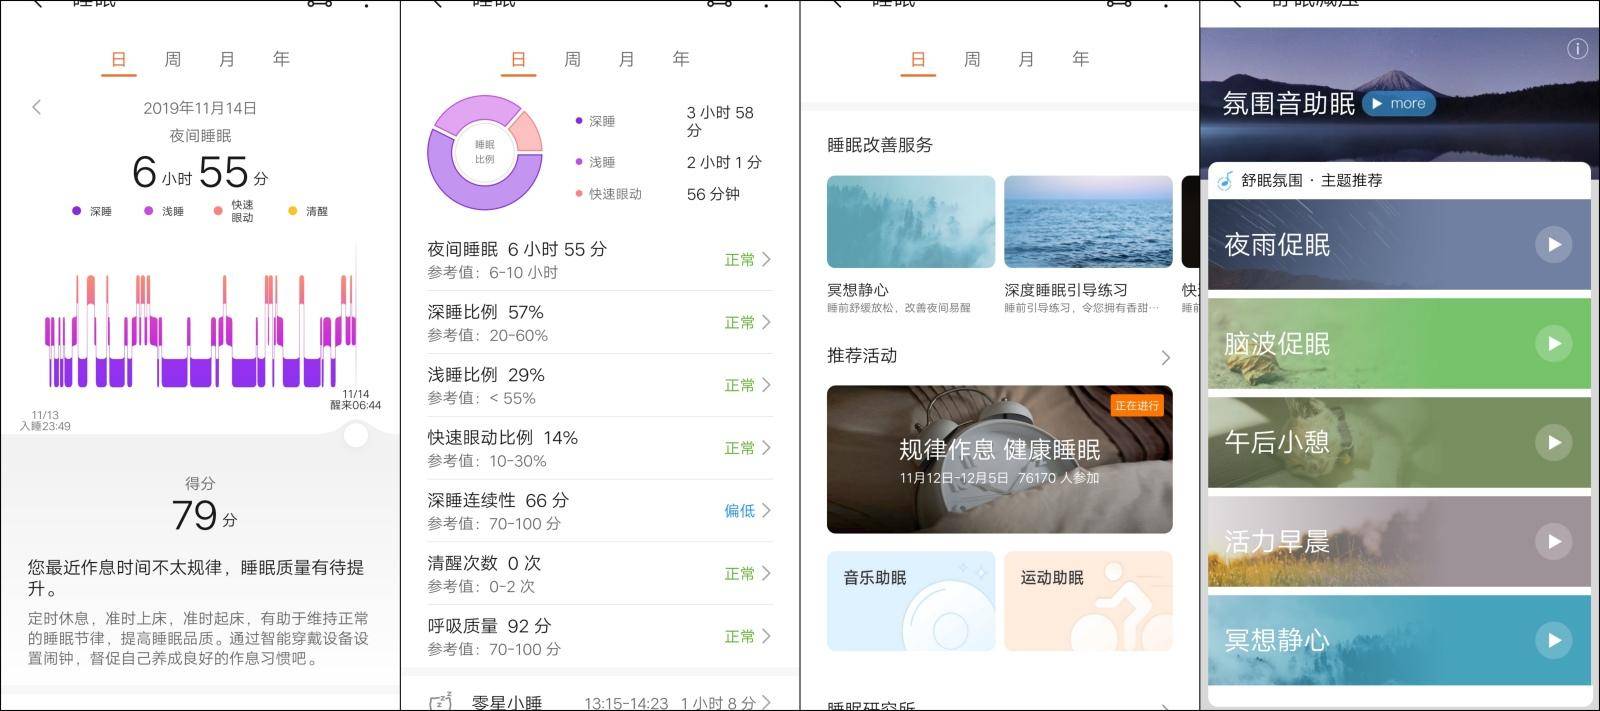
Task: Select 月 tab on the 夜间睡眠 chart screen
Action: pyautogui.click(x=227, y=59)
